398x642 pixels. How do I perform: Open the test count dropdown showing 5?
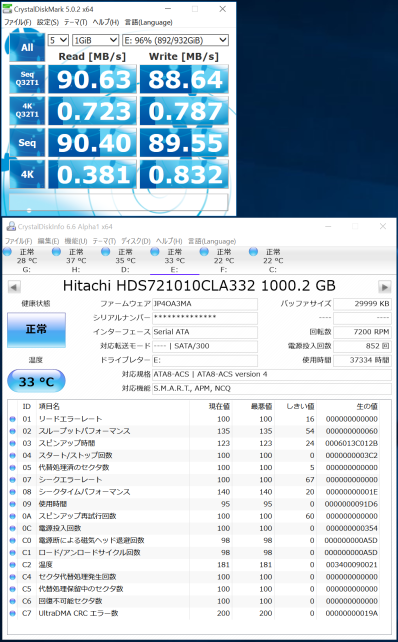point(58,40)
